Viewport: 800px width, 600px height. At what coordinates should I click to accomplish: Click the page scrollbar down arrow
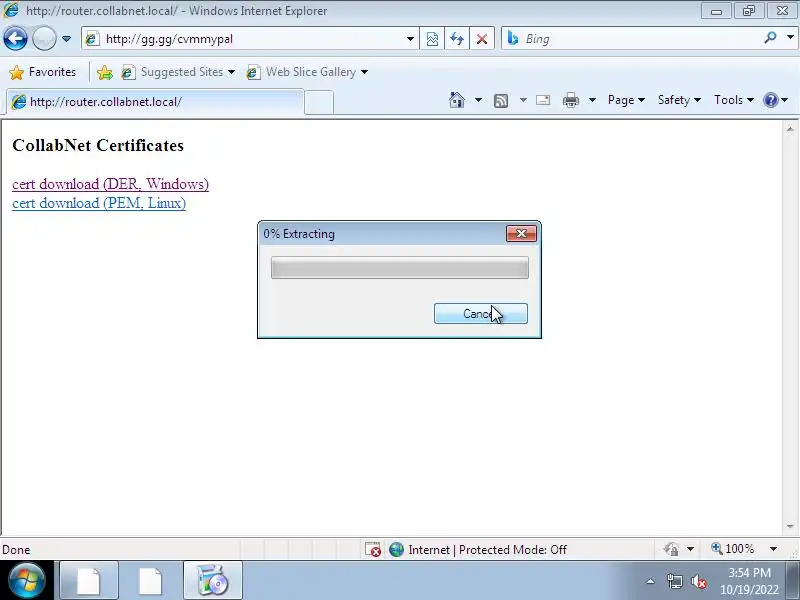point(790,526)
